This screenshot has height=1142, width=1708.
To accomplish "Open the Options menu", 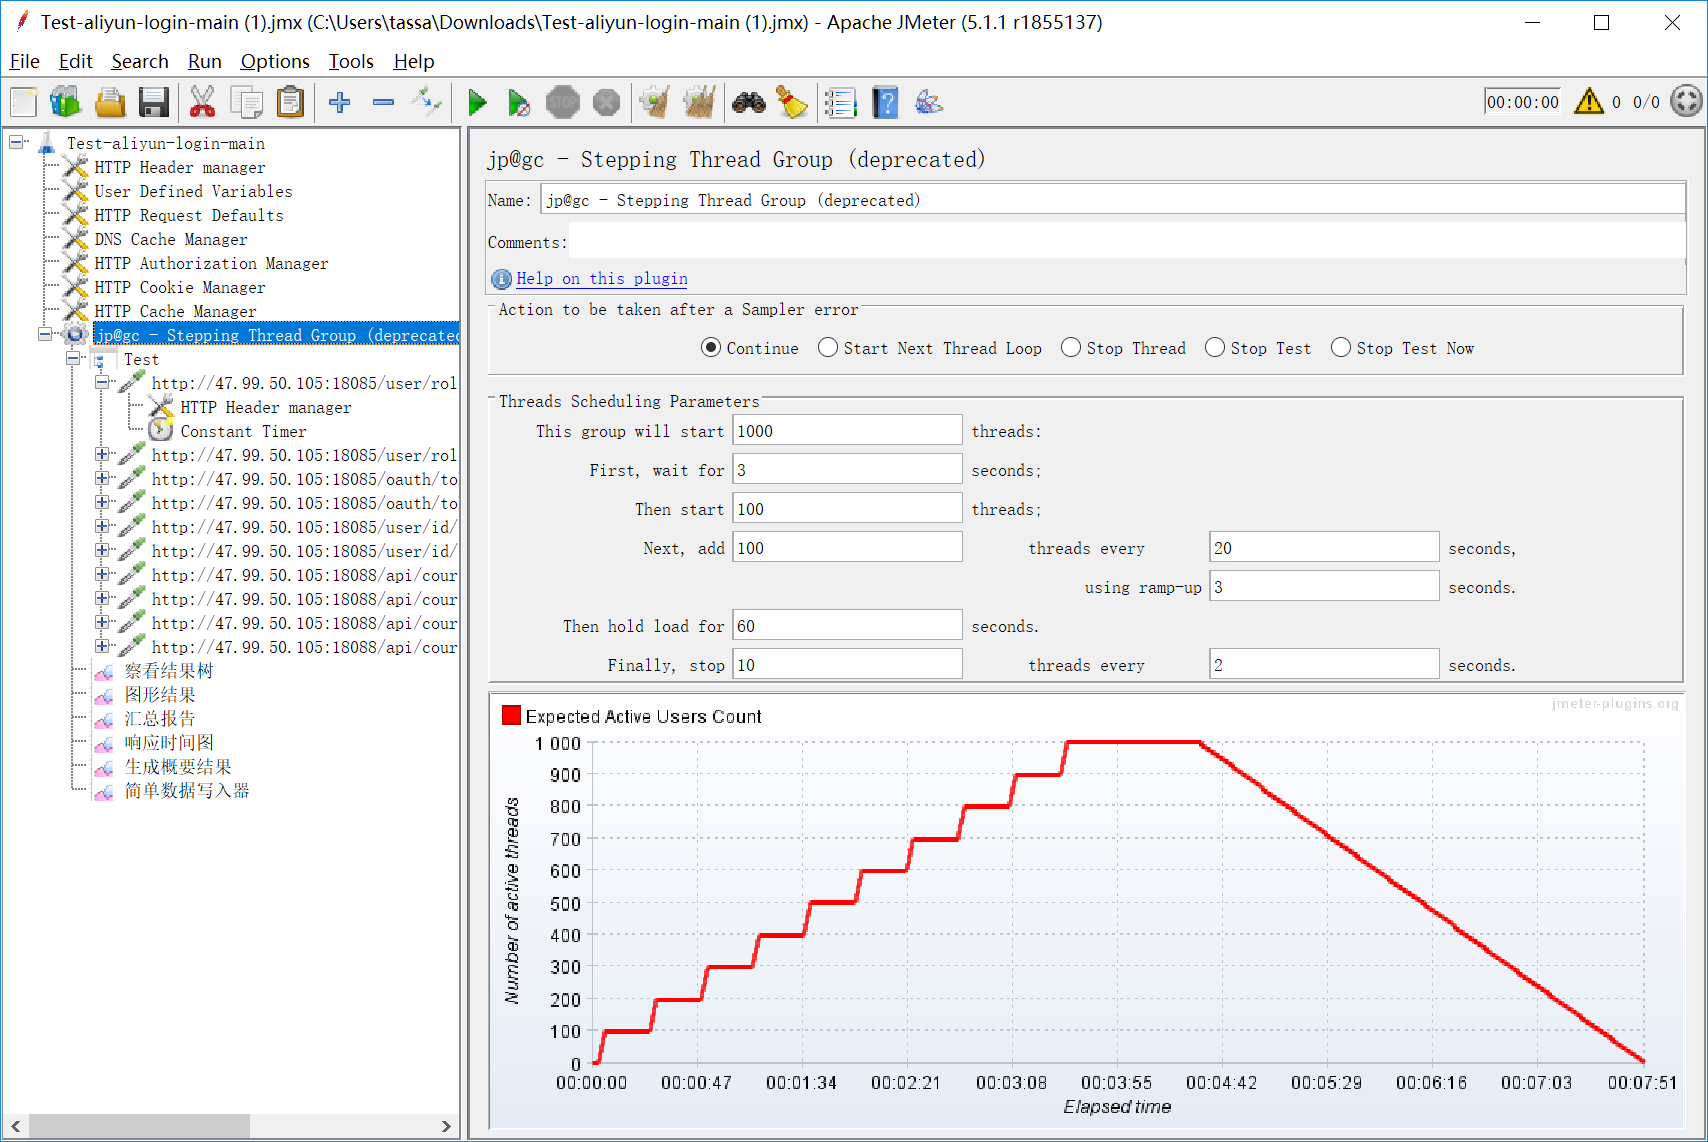I will [275, 61].
